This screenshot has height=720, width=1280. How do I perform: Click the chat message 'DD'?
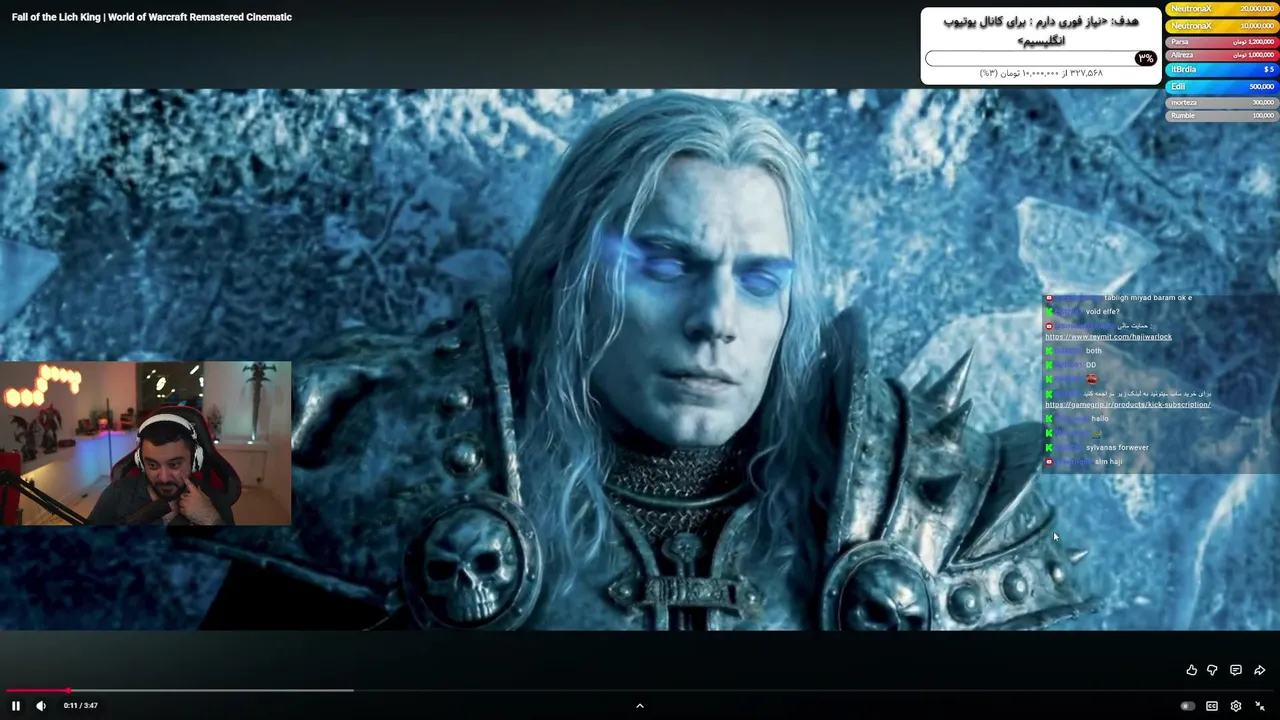pyautogui.click(x=1091, y=365)
